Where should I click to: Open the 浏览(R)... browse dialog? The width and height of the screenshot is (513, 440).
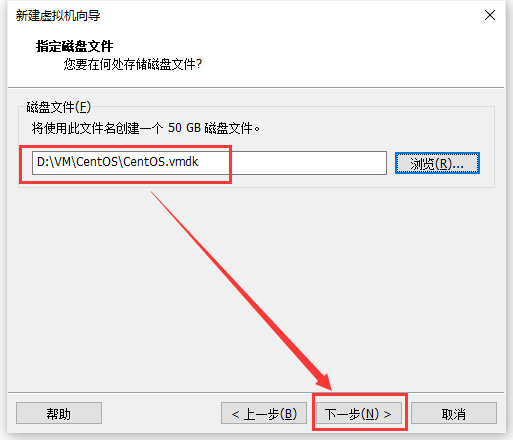(x=437, y=163)
